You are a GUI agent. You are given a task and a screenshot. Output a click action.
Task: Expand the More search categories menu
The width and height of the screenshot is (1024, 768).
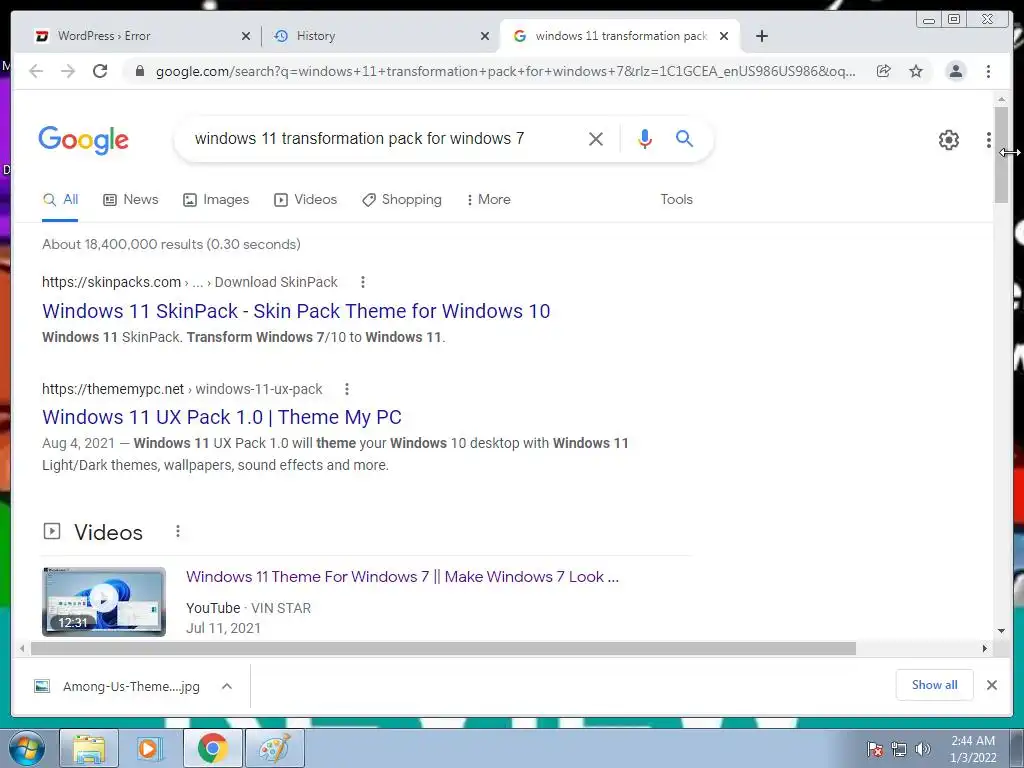point(488,200)
